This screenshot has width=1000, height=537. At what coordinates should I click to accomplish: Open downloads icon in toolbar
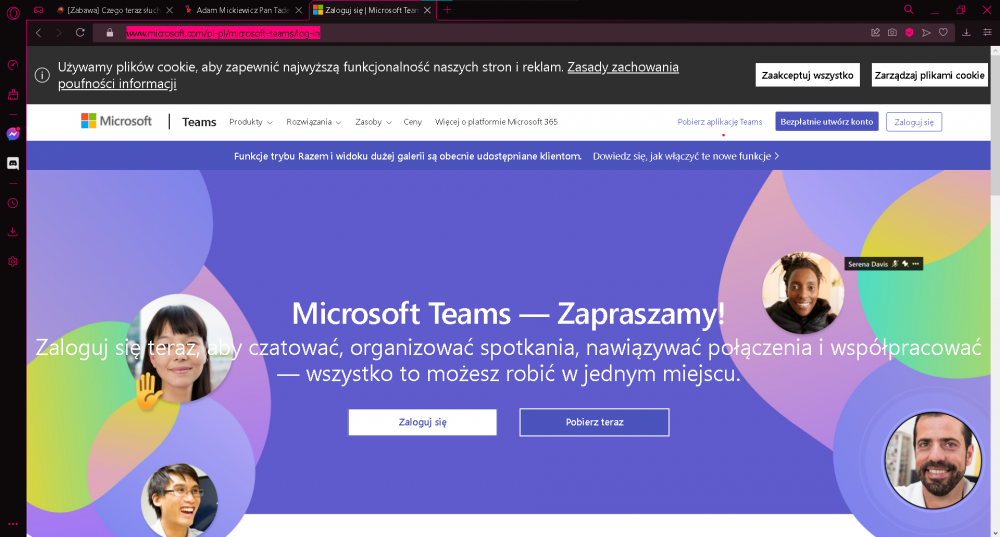[x=966, y=33]
